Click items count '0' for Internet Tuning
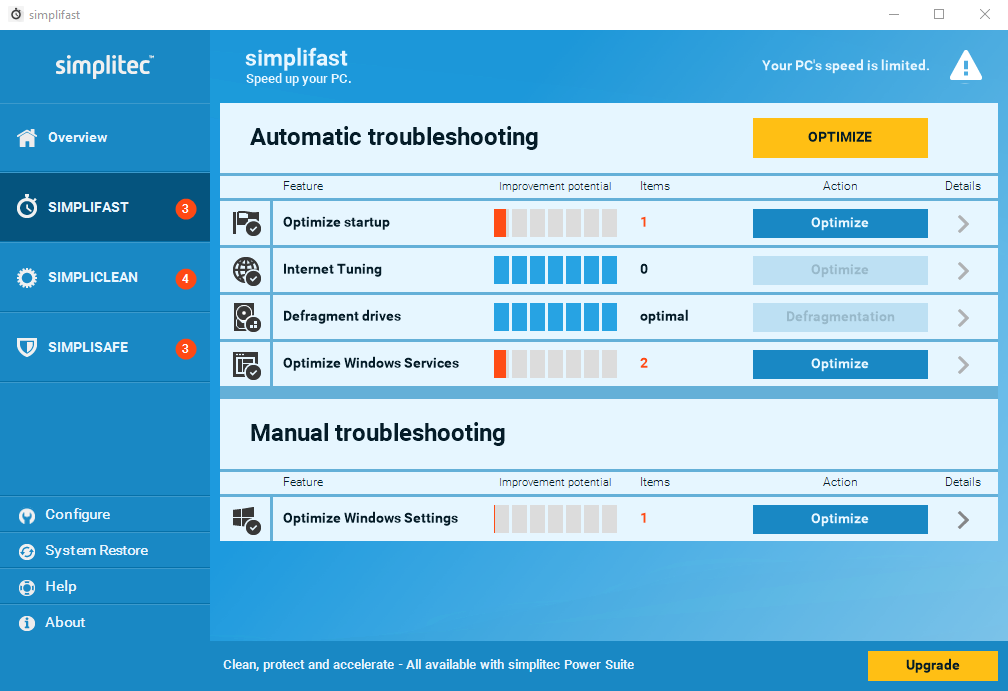 point(644,269)
